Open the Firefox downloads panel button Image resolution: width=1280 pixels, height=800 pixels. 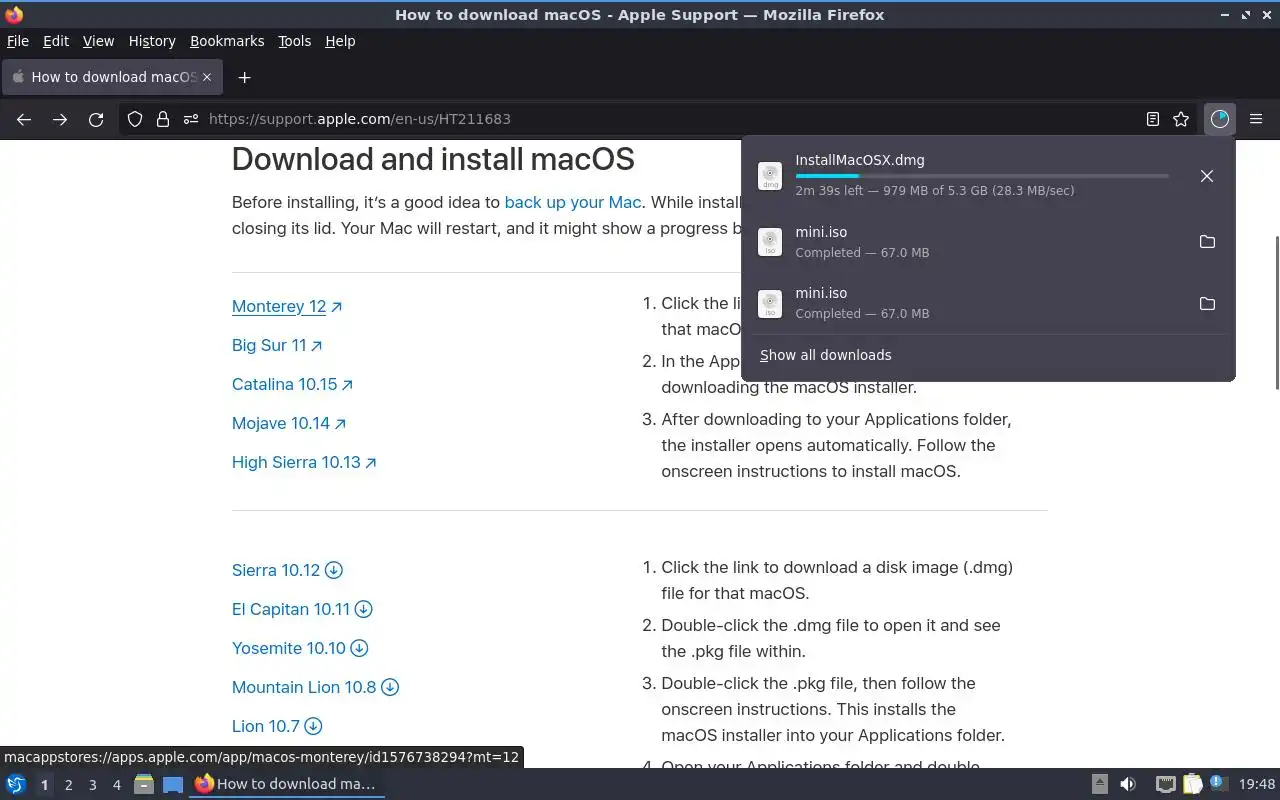[1219, 119]
